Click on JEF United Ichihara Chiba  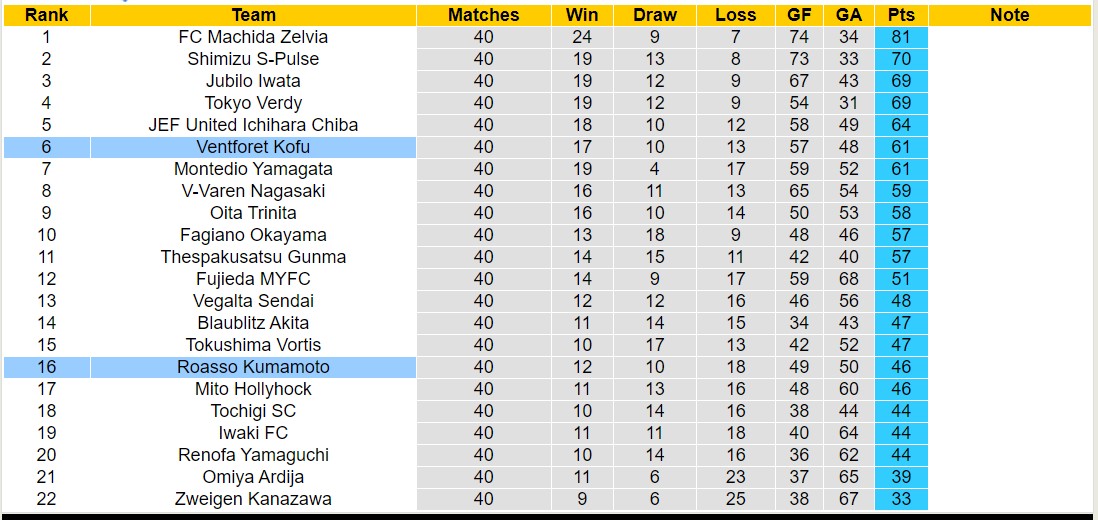[253, 125]
